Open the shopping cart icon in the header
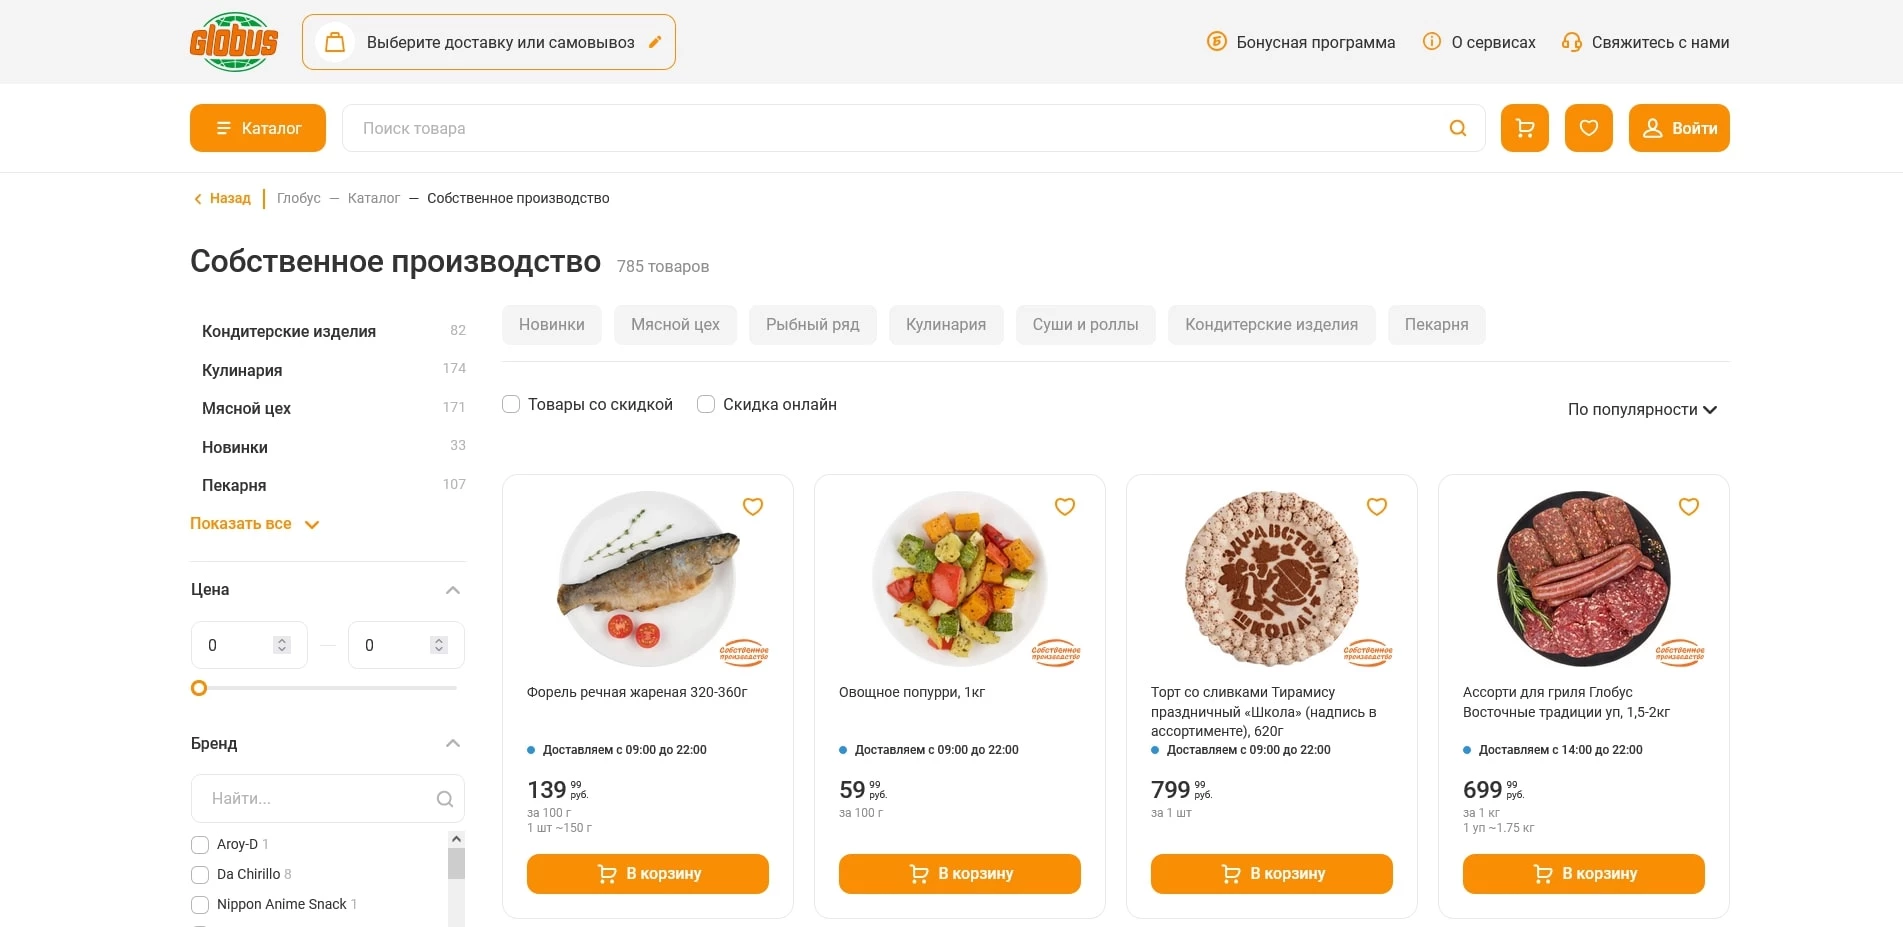Screen dimensions: 1903x927 point(1523,128)
